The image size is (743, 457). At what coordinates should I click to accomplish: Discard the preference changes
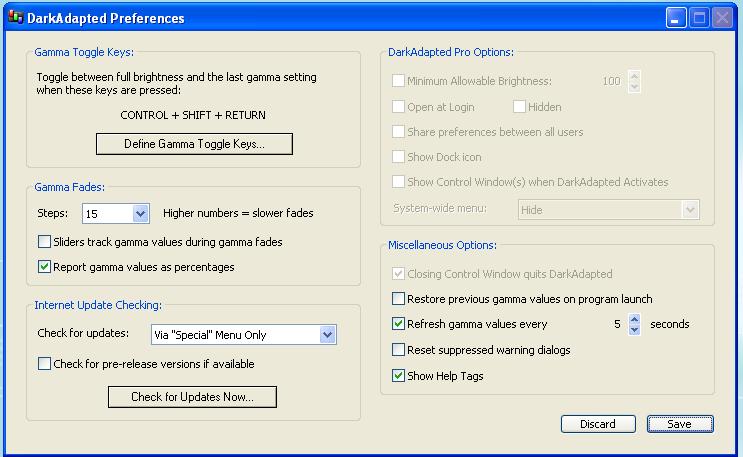point(598,424)
